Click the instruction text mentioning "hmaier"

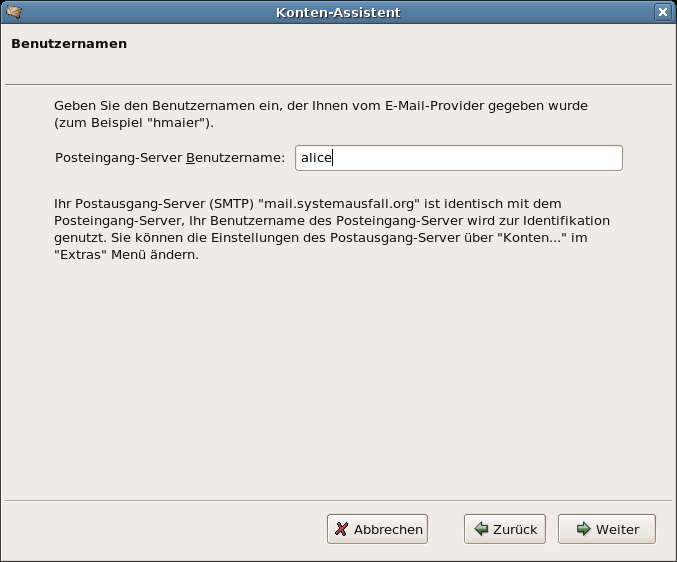click(320, 114)
